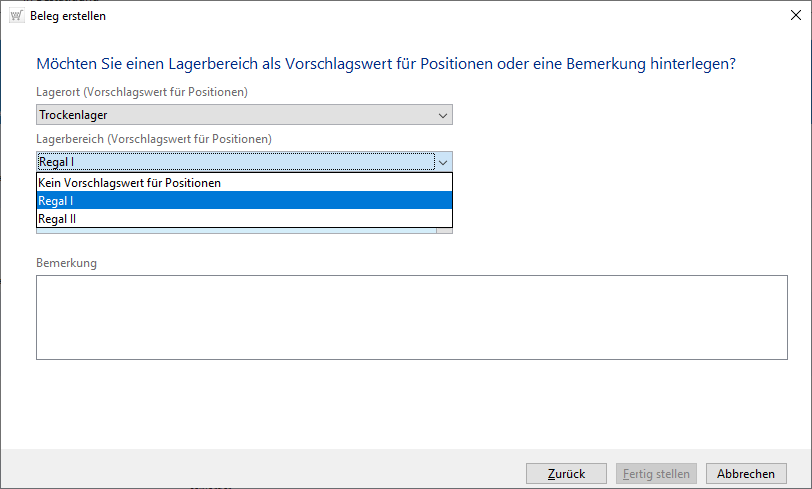812x489 pixels.
Task: Click the 'Lagerort (Vorschlagswert für Positionen)' label
Action: click(x=142, y=92)
